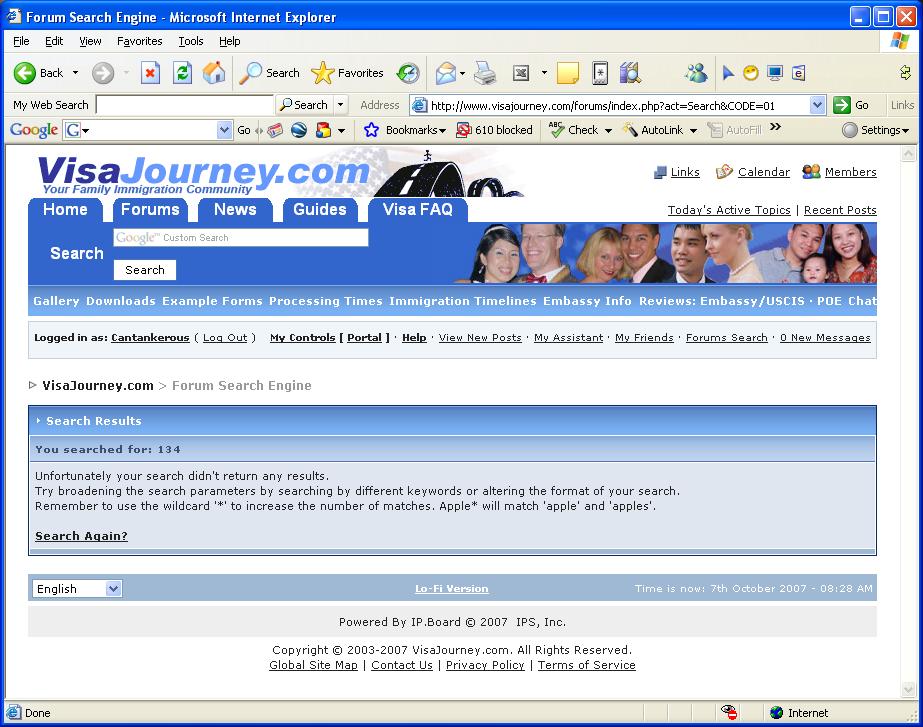Click the Log Out link
The image size is (923, 727).
225,338
